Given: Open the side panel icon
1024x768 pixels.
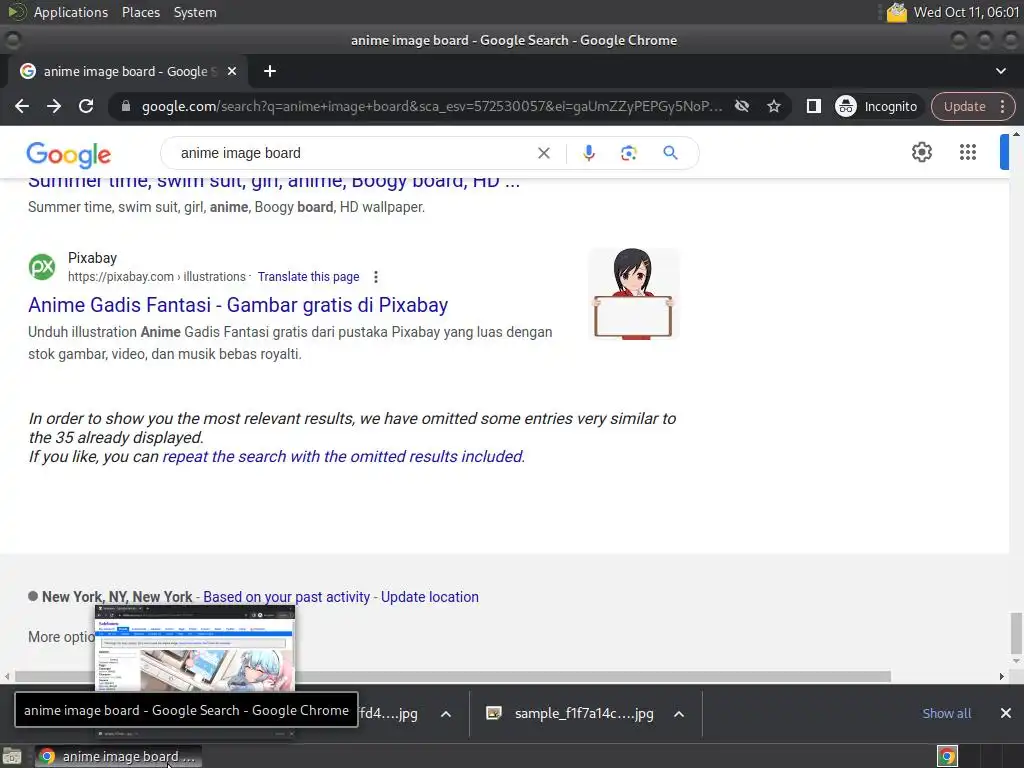Looking at the screenshot, I should [813, 106].
